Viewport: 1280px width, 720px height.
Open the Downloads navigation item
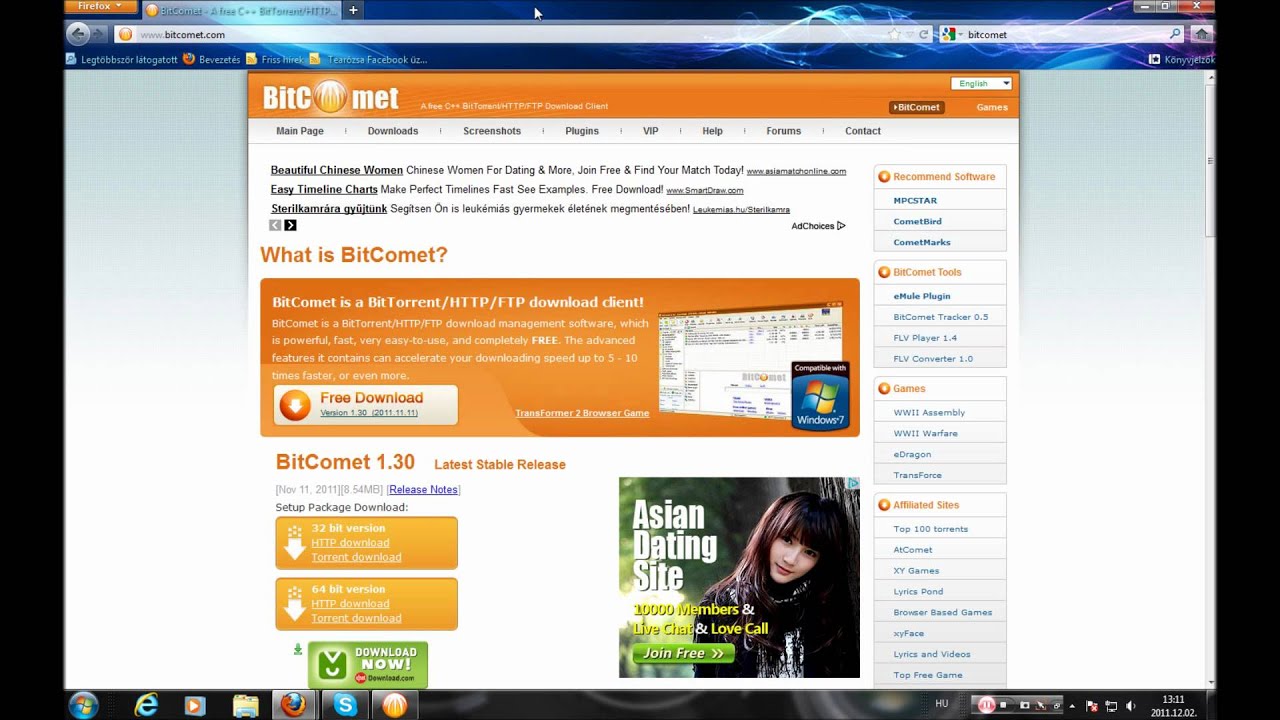coord(393,131)
